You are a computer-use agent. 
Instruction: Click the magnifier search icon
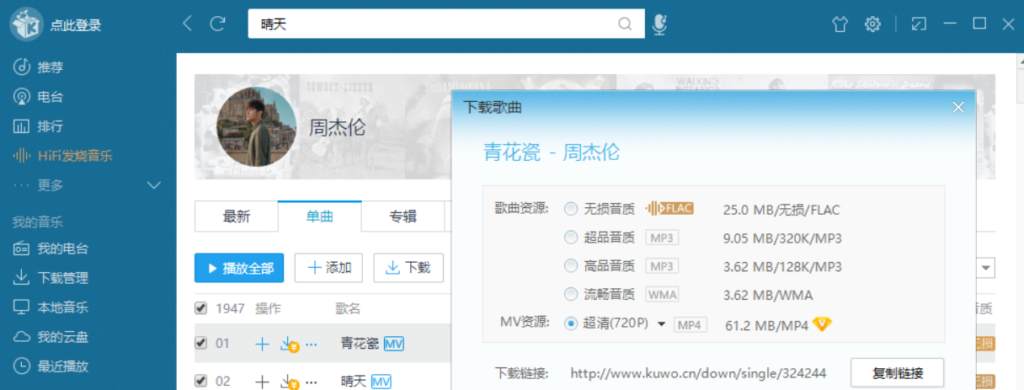pos(625,25)
